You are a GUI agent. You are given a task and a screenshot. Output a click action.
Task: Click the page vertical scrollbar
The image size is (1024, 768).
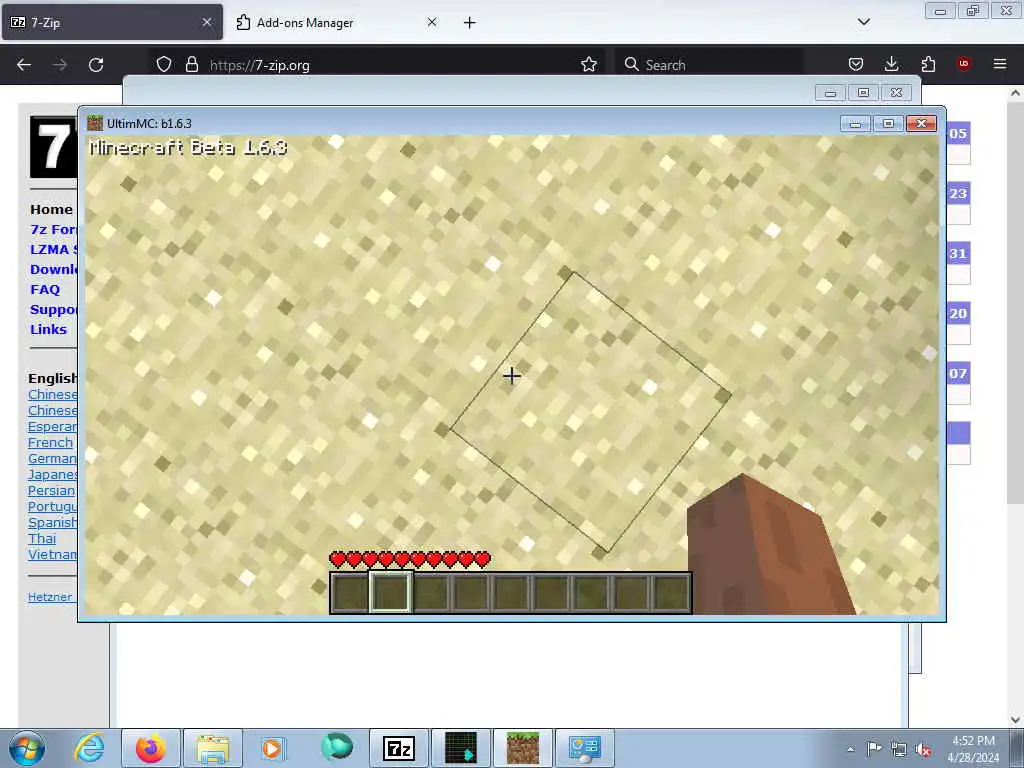tap(1015, 304)
